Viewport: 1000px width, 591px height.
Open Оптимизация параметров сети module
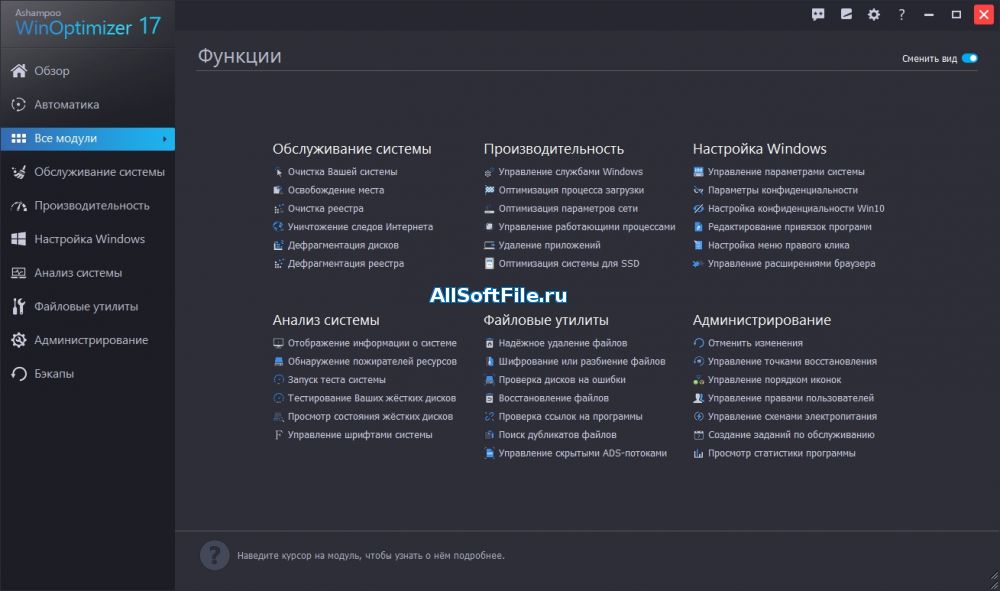click(568, 208)
